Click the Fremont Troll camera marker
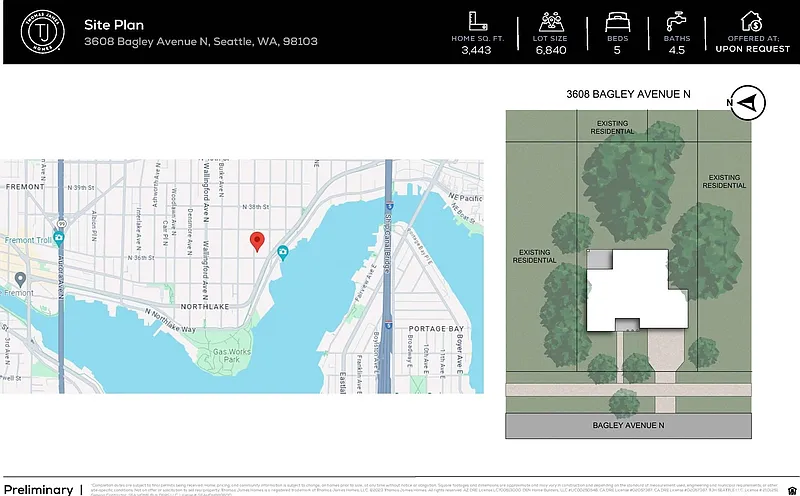Screen dimensions: 800x496 [x=59, y=240]
